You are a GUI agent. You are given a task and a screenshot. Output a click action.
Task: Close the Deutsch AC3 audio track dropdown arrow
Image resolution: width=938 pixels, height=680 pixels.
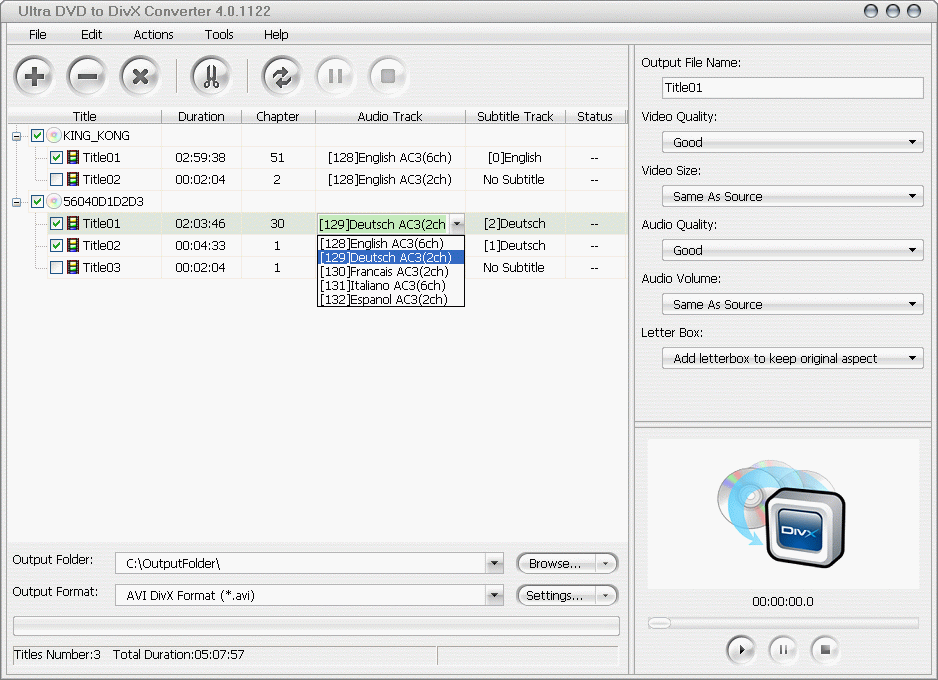(456, 224)
